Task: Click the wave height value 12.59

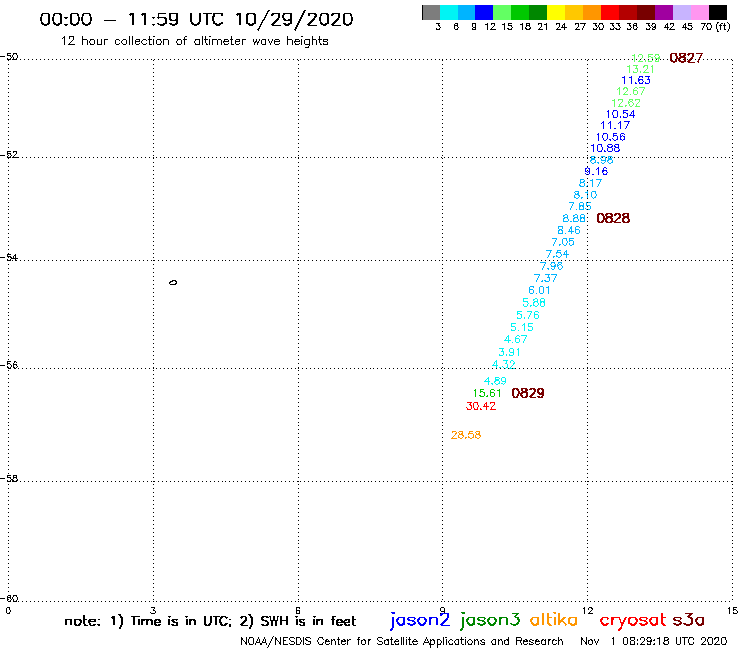Action: (646, 58)
